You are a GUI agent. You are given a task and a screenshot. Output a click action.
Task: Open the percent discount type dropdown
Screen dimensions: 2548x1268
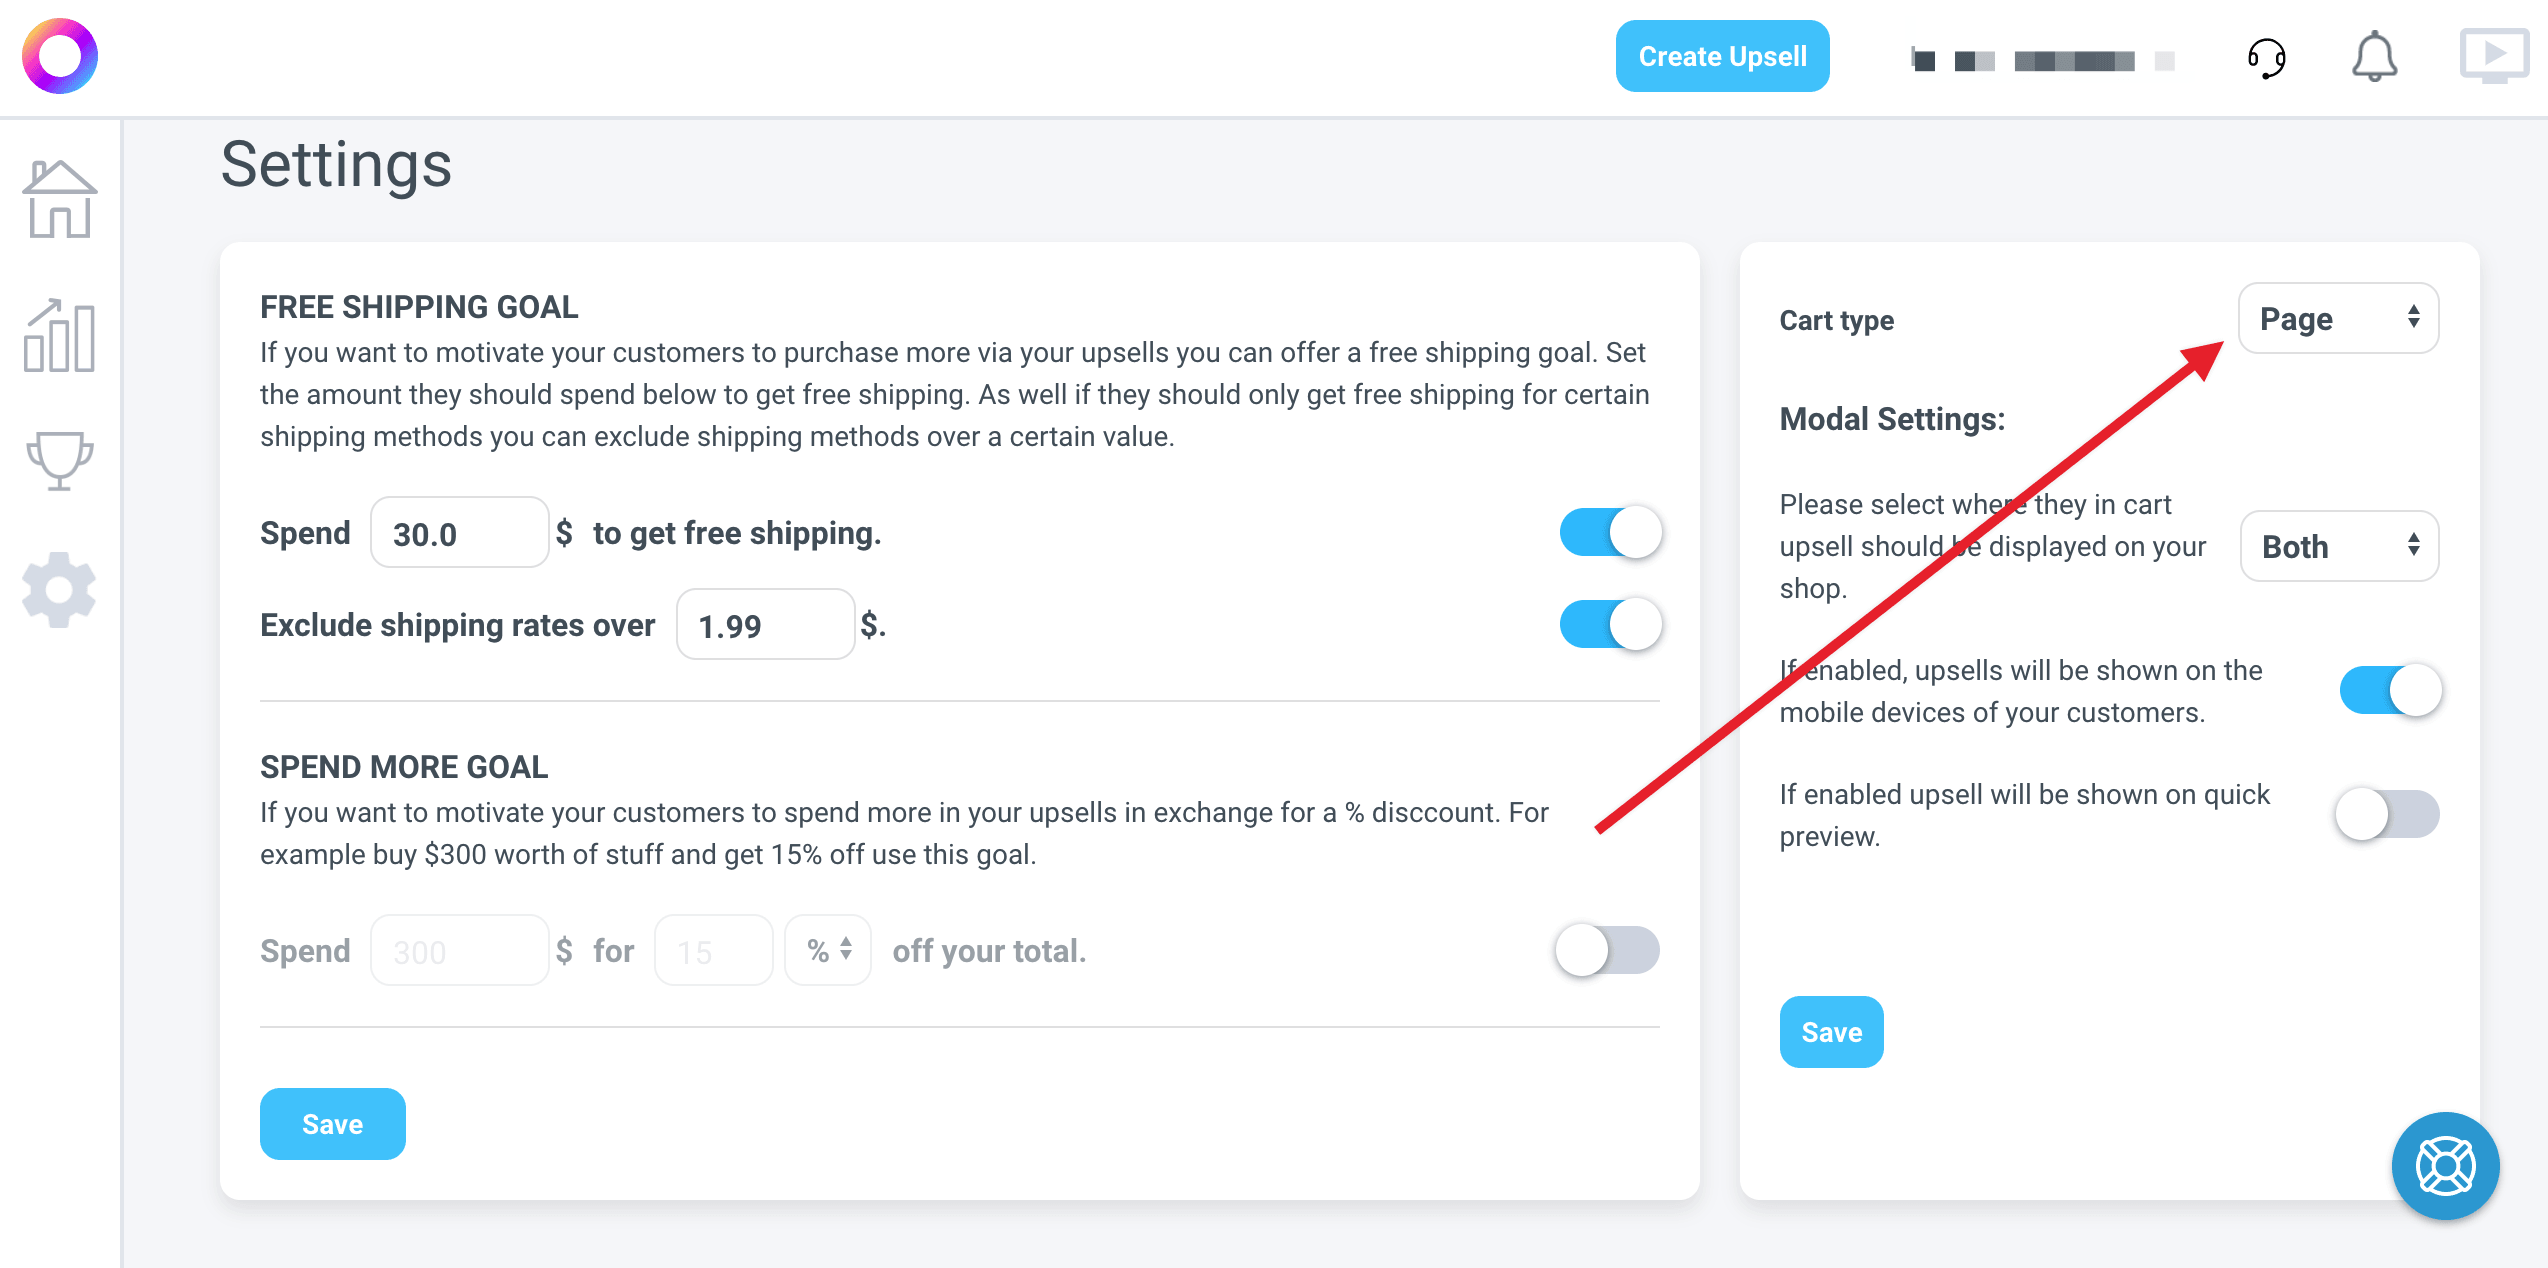(x=828, y=950)
